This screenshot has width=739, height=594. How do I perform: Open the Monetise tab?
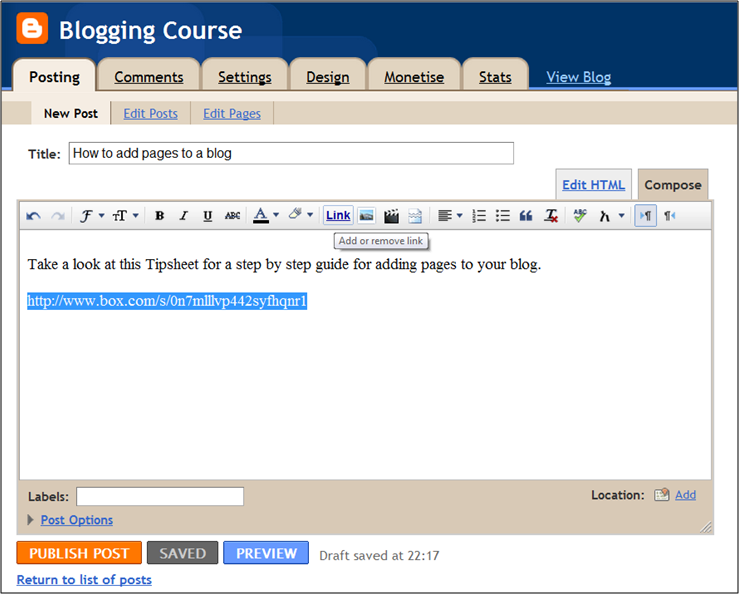[414, 77]
